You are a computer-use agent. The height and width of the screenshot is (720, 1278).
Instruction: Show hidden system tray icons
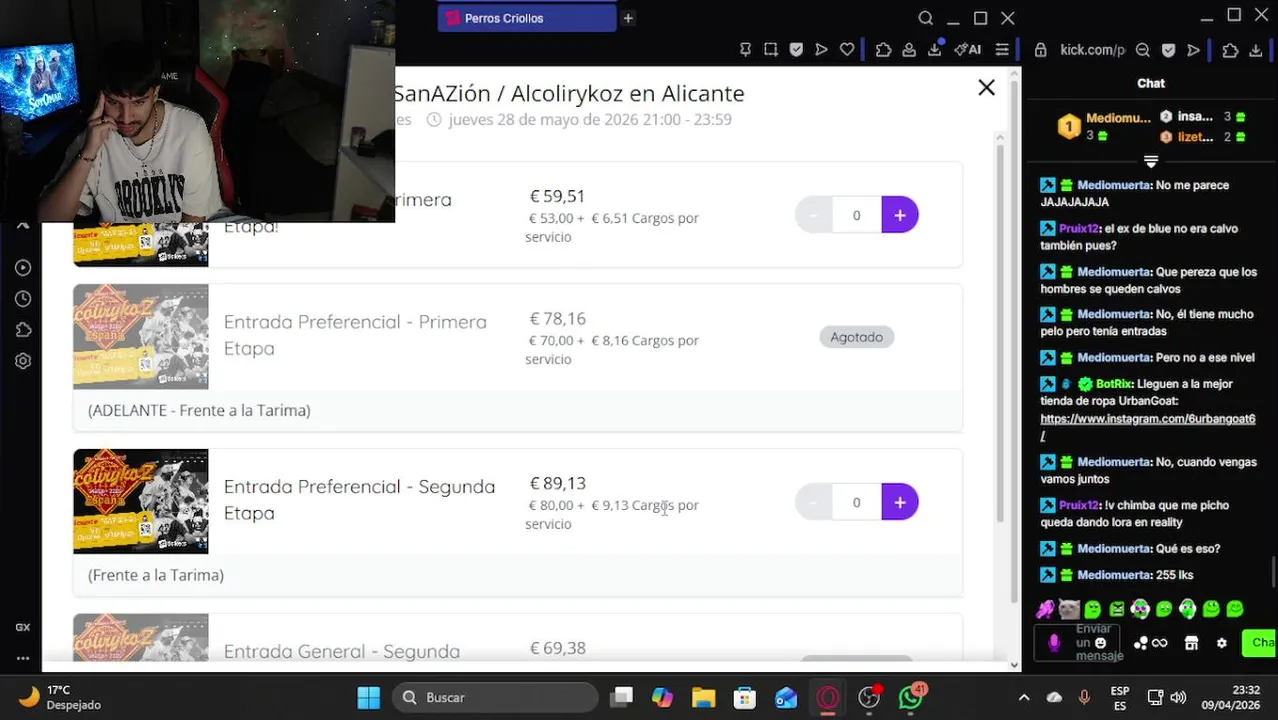tap(1023, 697)
